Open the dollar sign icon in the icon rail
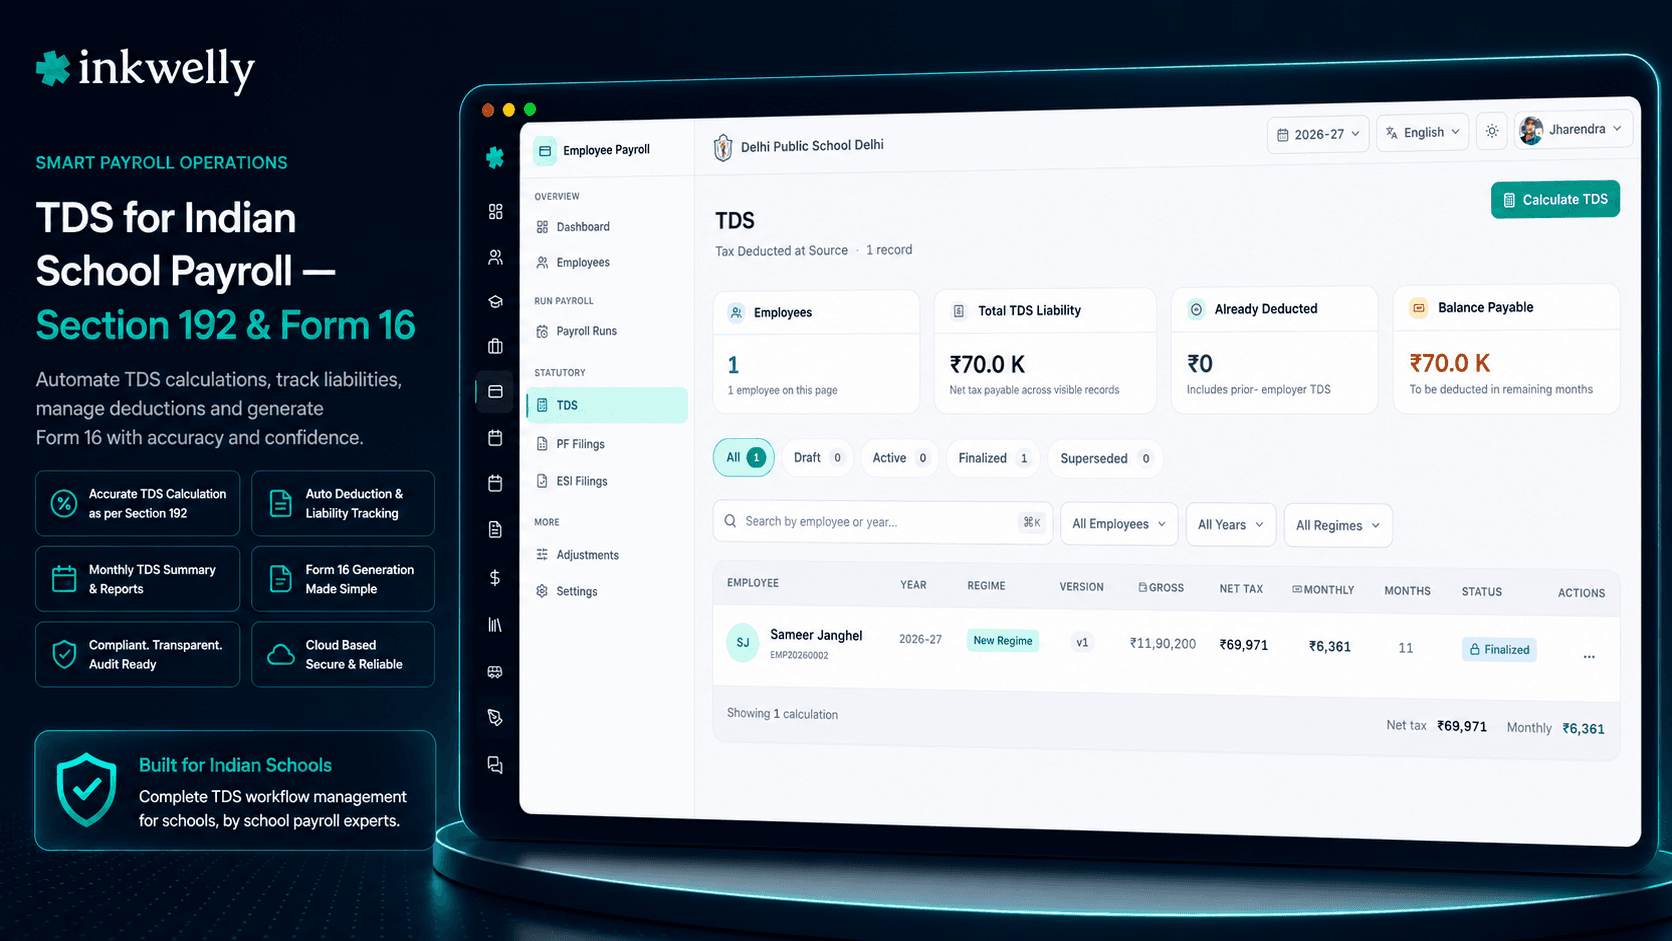 pyautogui.click(x=495, y=577)
